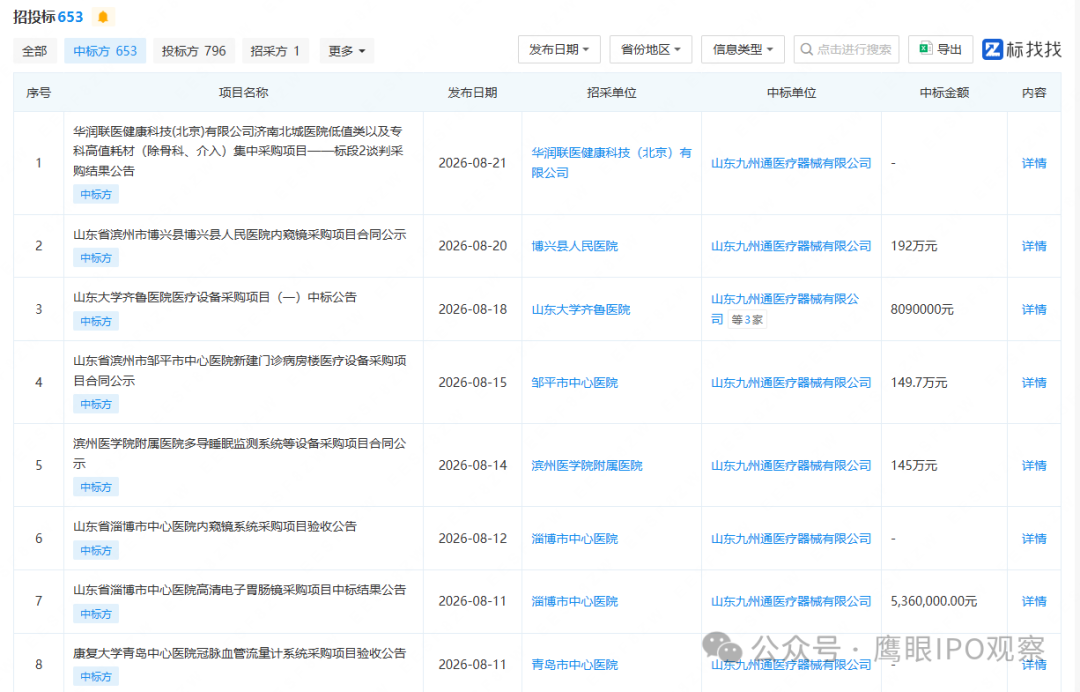1080x692 pixels.
Task: Select the 中标方 653 tab
Action: 105,51
